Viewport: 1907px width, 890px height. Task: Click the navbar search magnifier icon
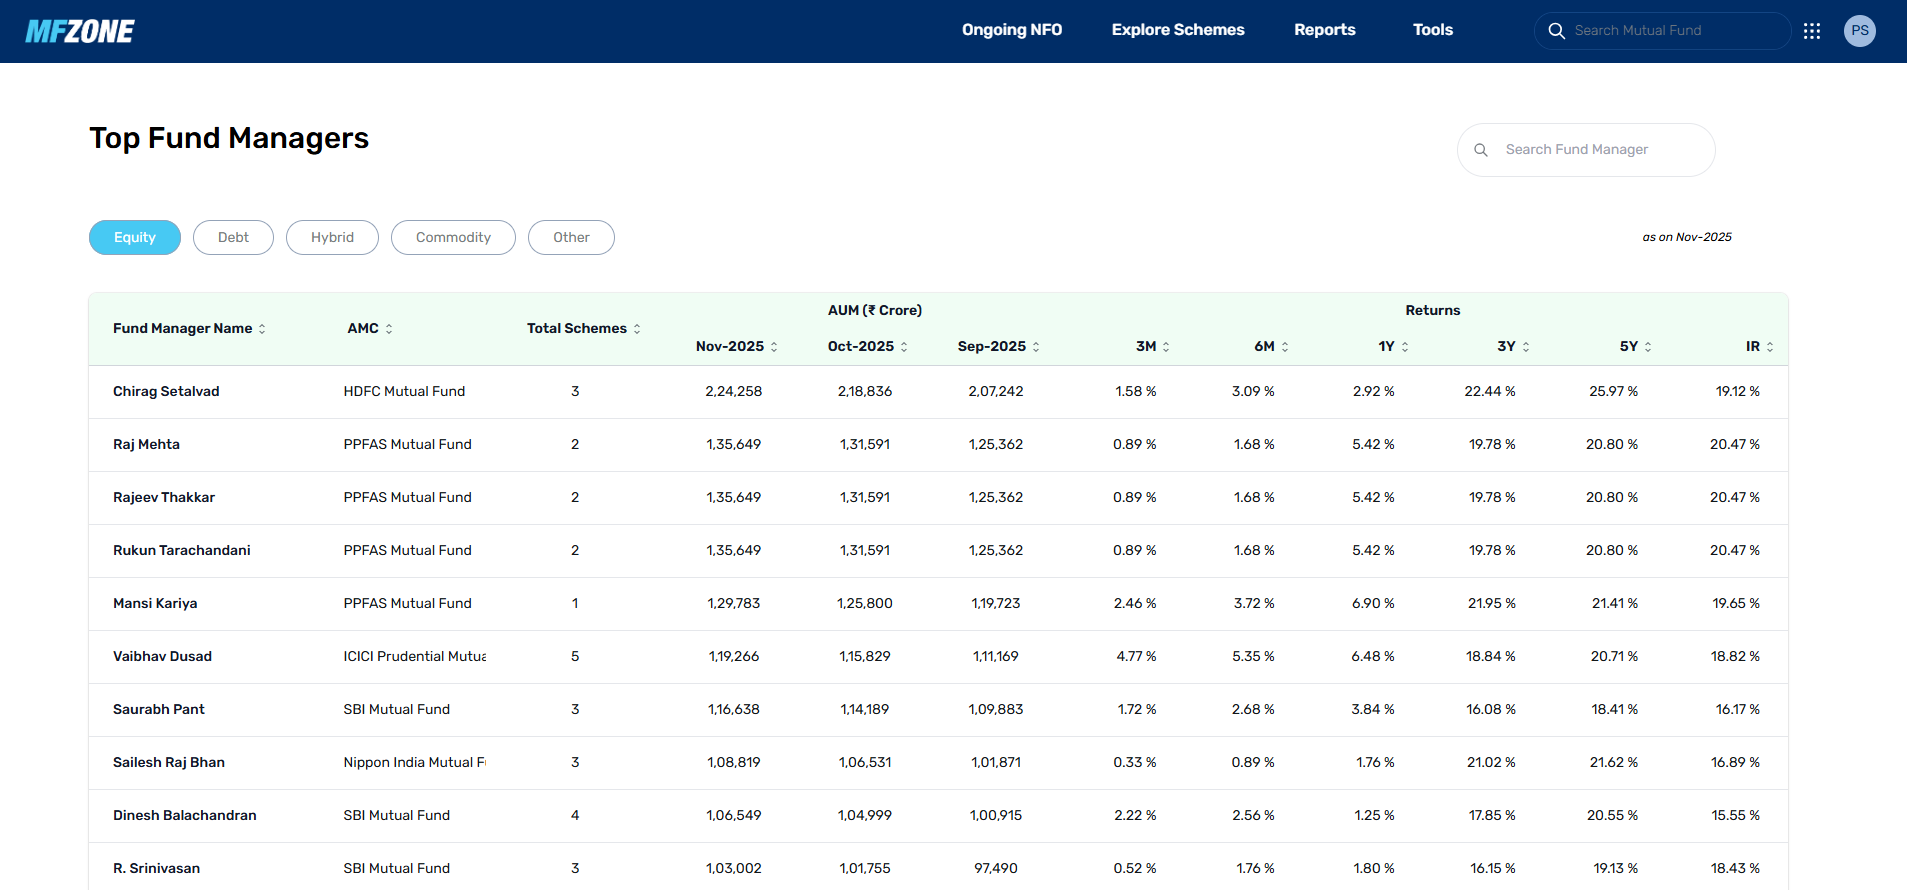tap(1556, 31)
